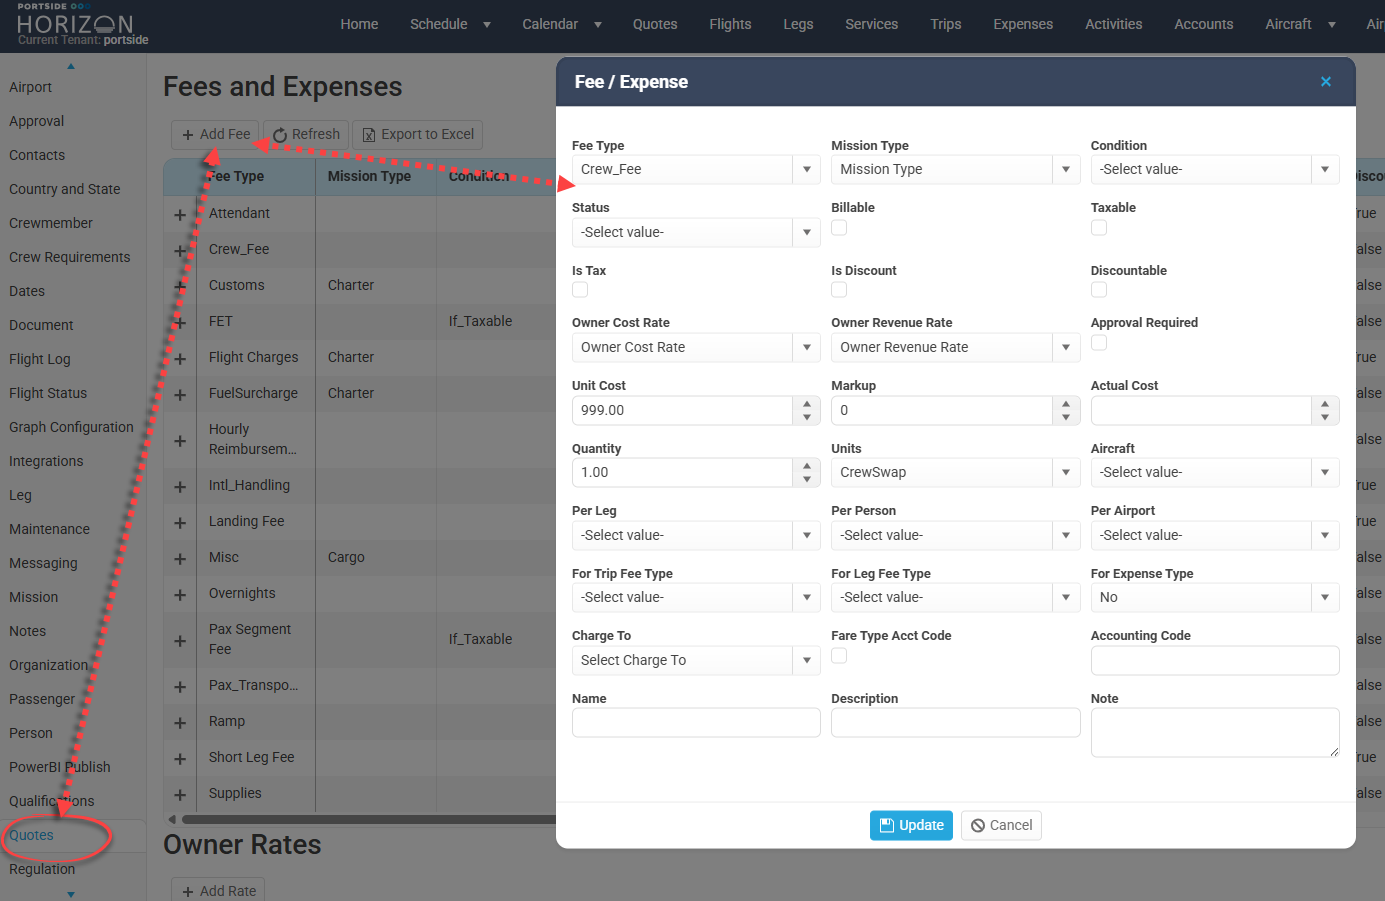Click into the Accounting Code field
The image size is (1385, 901).
(1214, 660)
